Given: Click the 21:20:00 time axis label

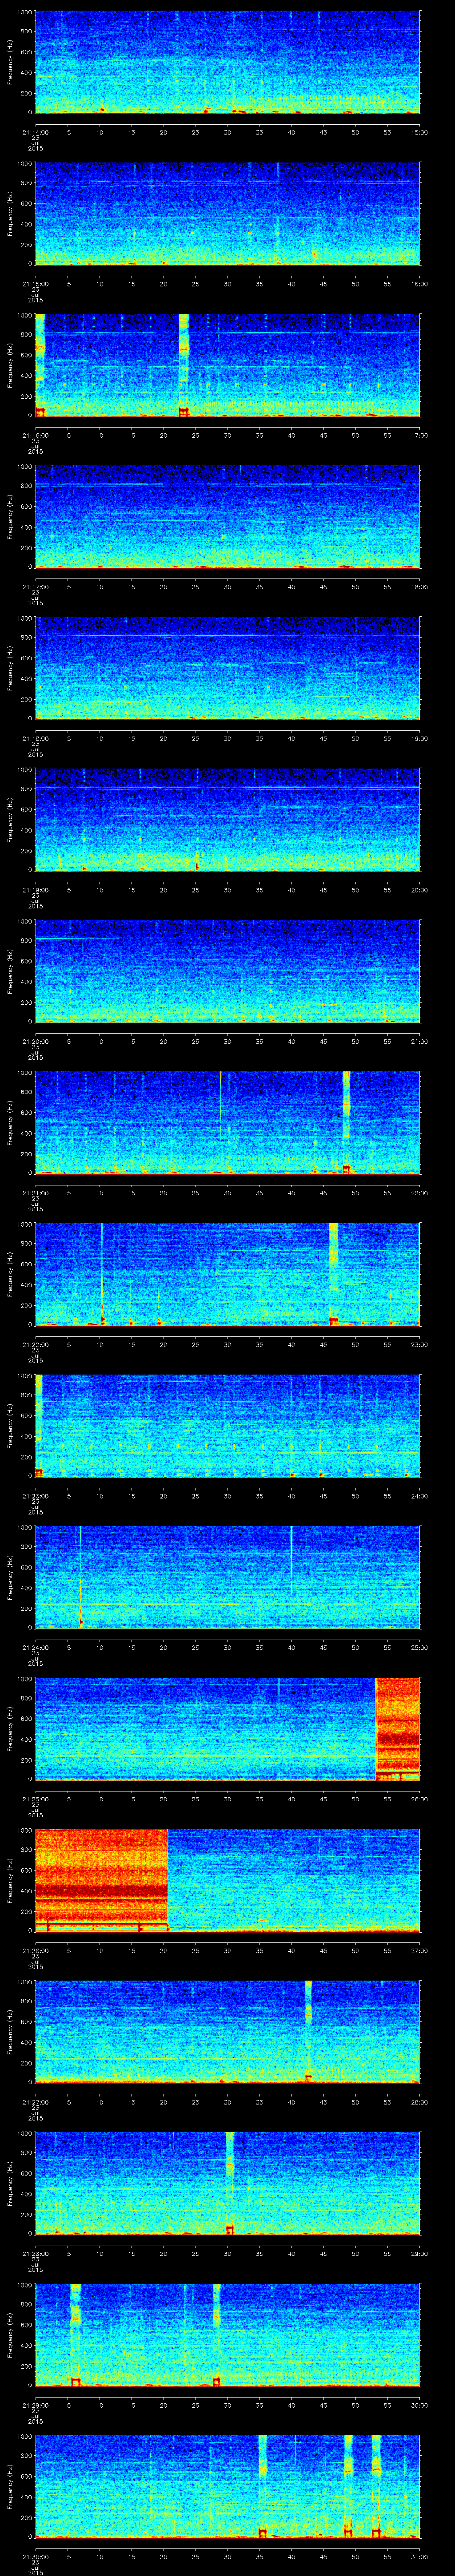Looking at the screenshot, I should point(35,1041).
